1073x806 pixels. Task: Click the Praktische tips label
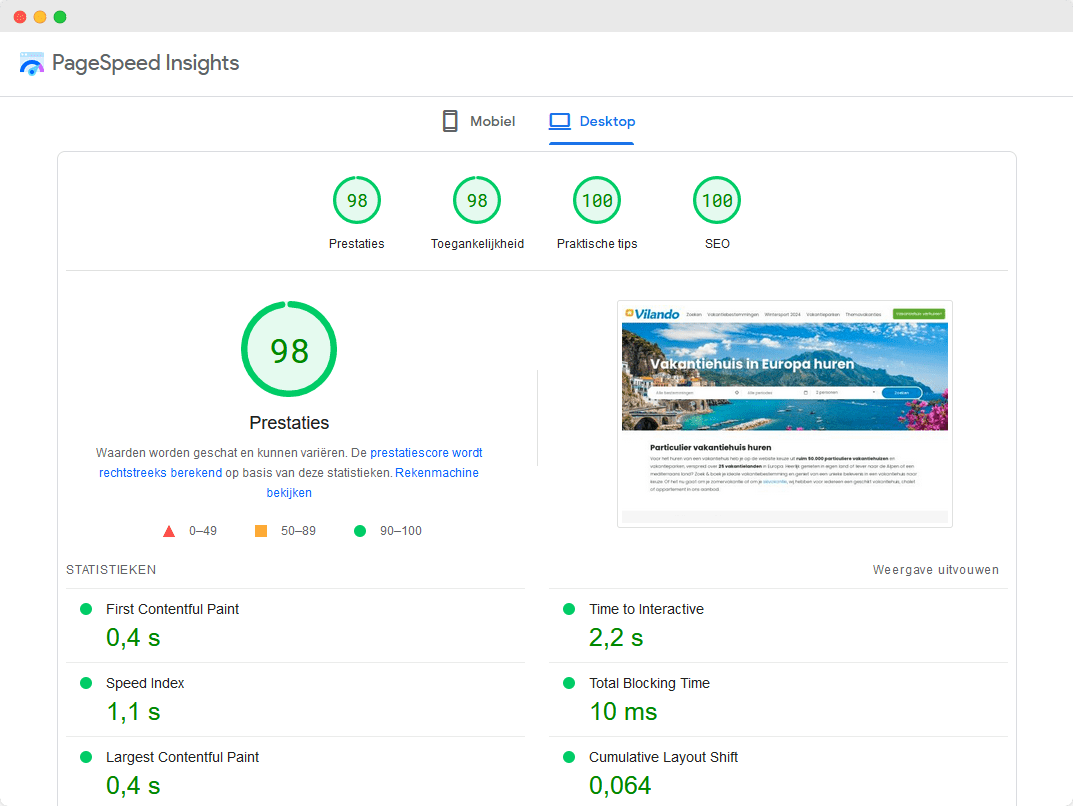pyautogui.click(x=597, y=244)
